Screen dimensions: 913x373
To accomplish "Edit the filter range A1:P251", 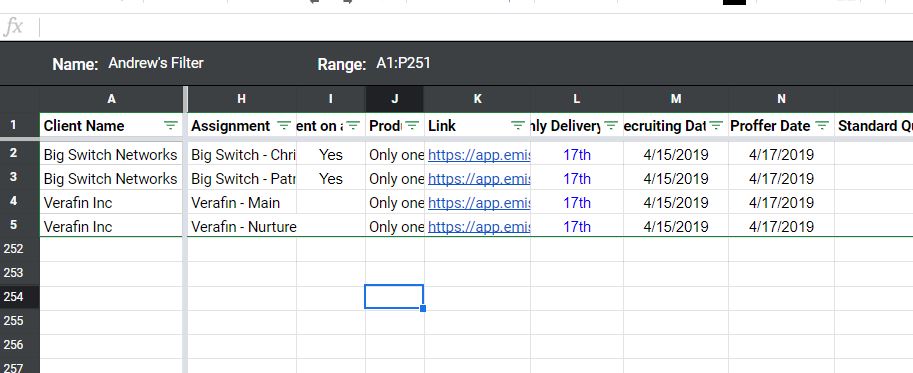I will click(403, 63).
